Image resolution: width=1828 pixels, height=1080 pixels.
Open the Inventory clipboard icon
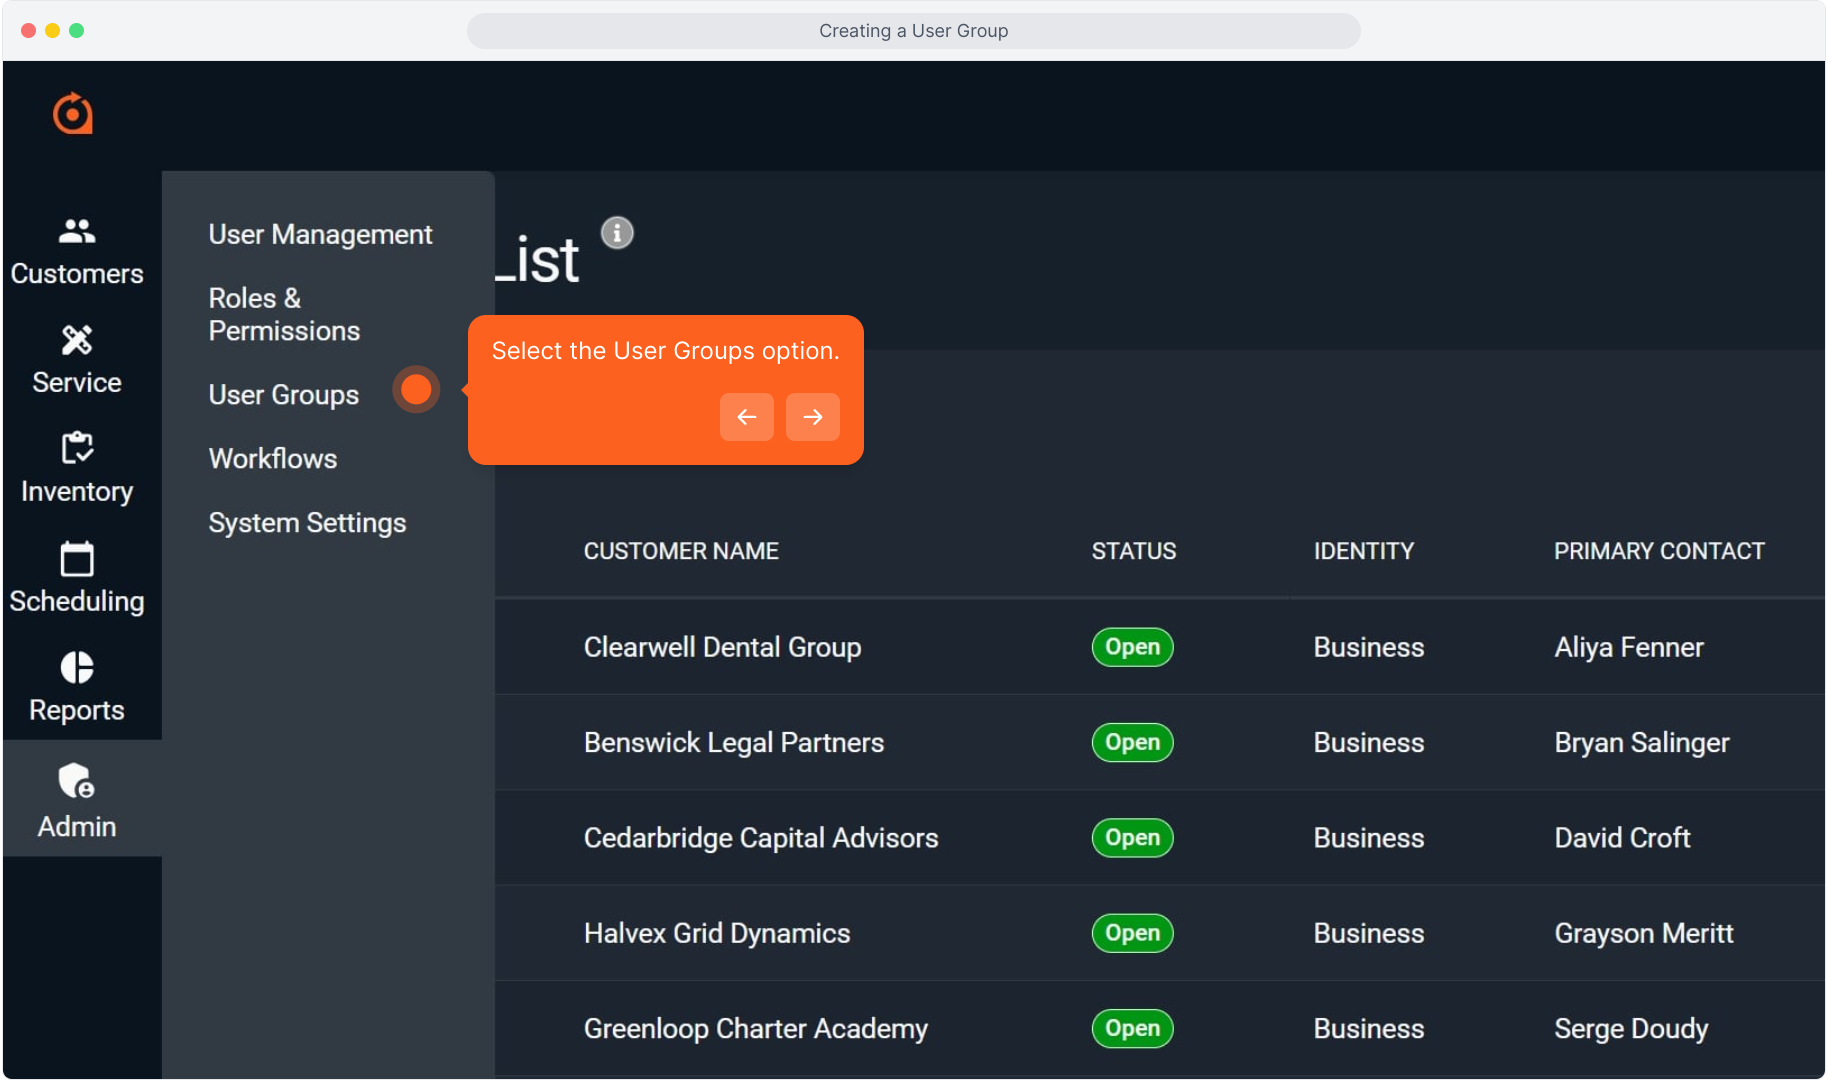(x=77, y=449)
